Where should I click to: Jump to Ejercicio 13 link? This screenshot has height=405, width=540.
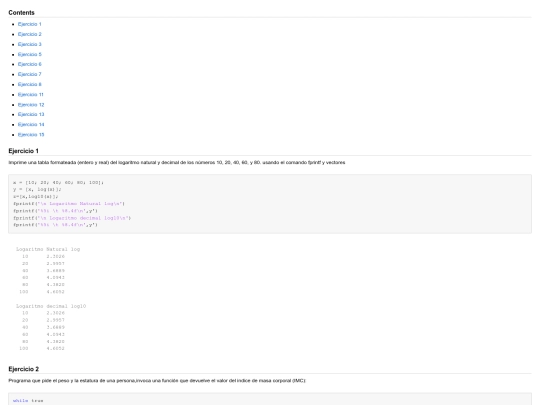click(x=31, y=114)
